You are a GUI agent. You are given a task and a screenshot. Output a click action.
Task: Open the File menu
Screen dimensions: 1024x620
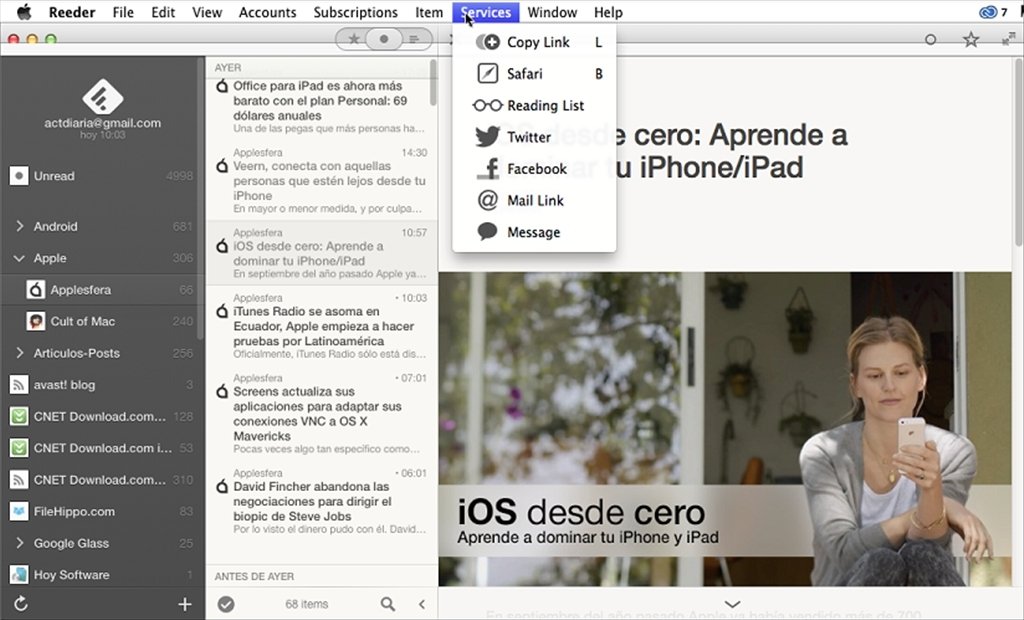click(123, 12)
